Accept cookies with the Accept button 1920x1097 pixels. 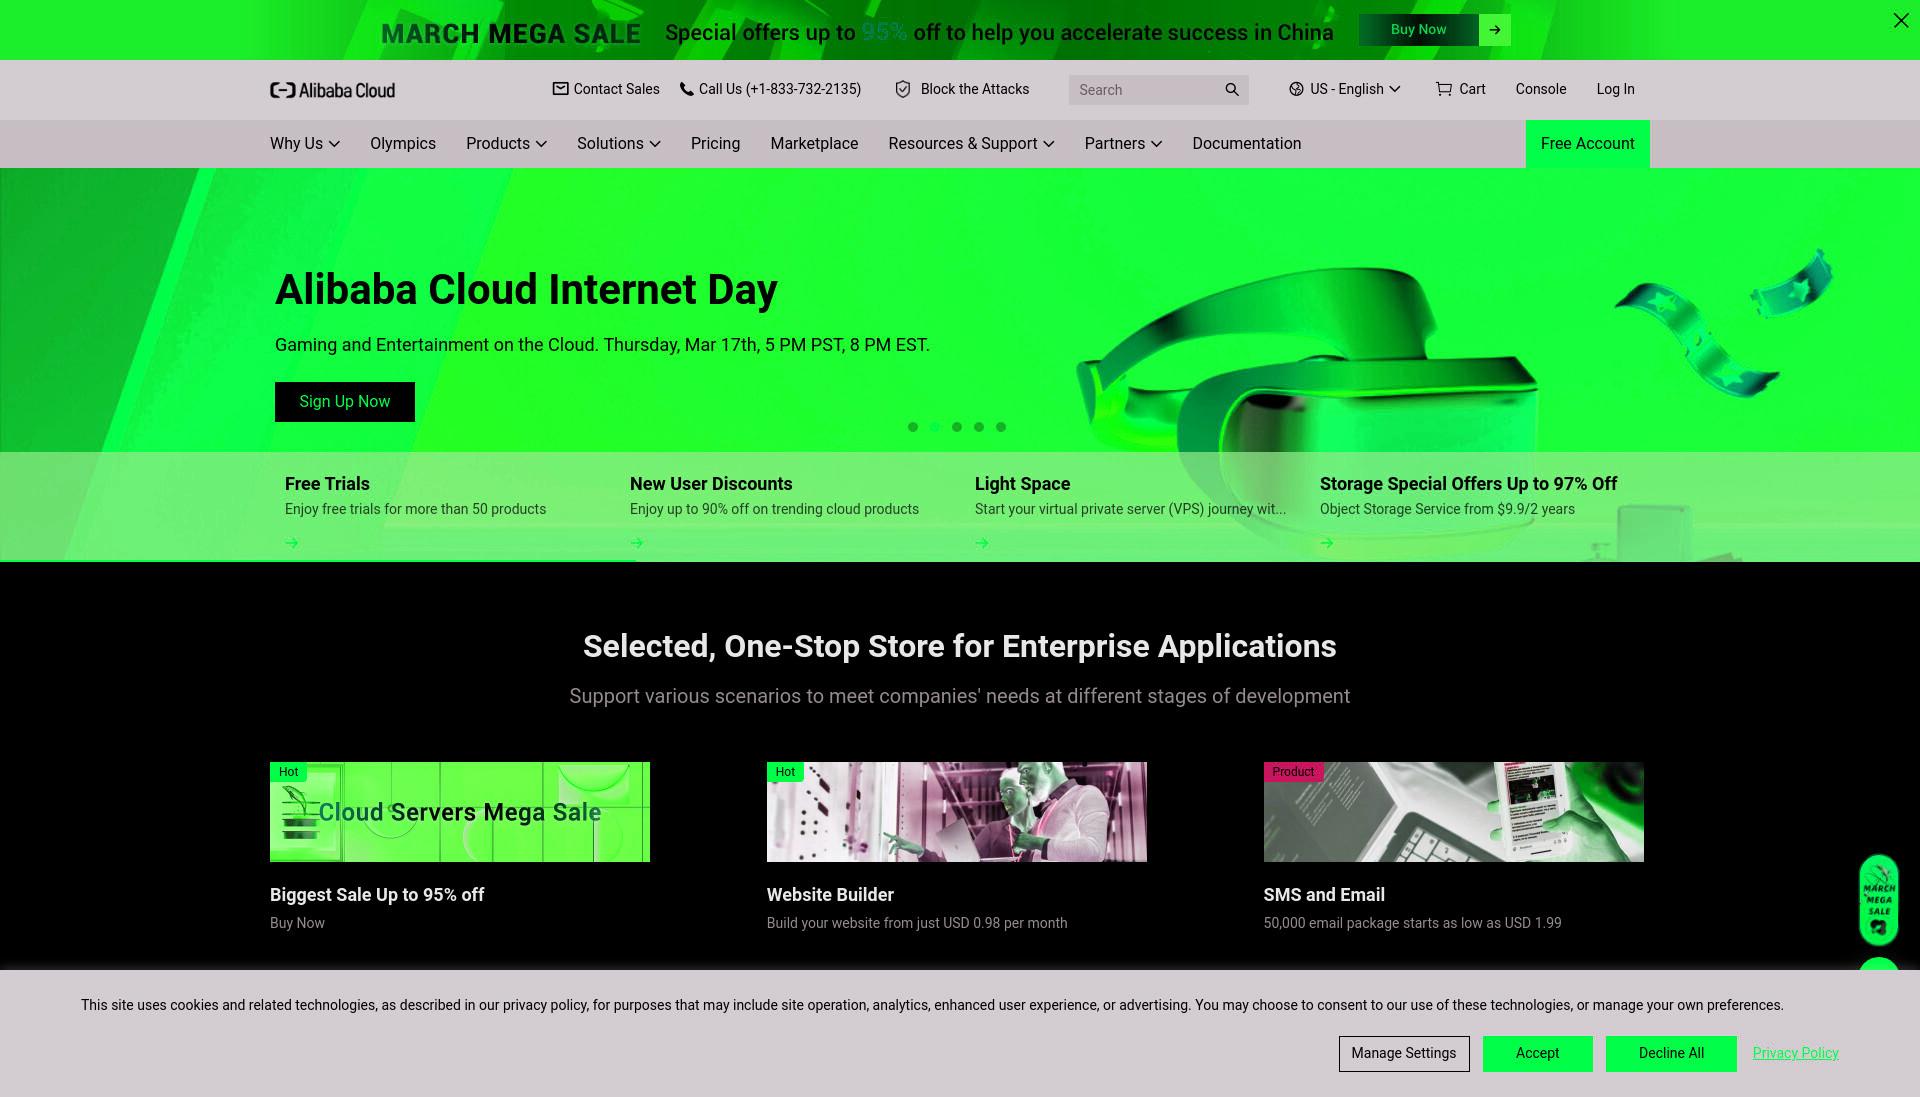[x=1537, y=1053]
